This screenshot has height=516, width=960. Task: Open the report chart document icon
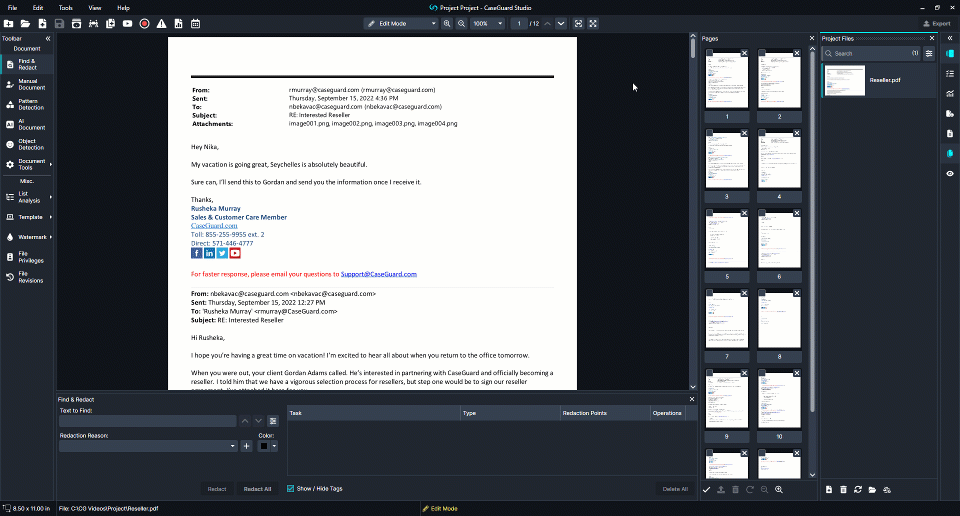click(178, 24)
